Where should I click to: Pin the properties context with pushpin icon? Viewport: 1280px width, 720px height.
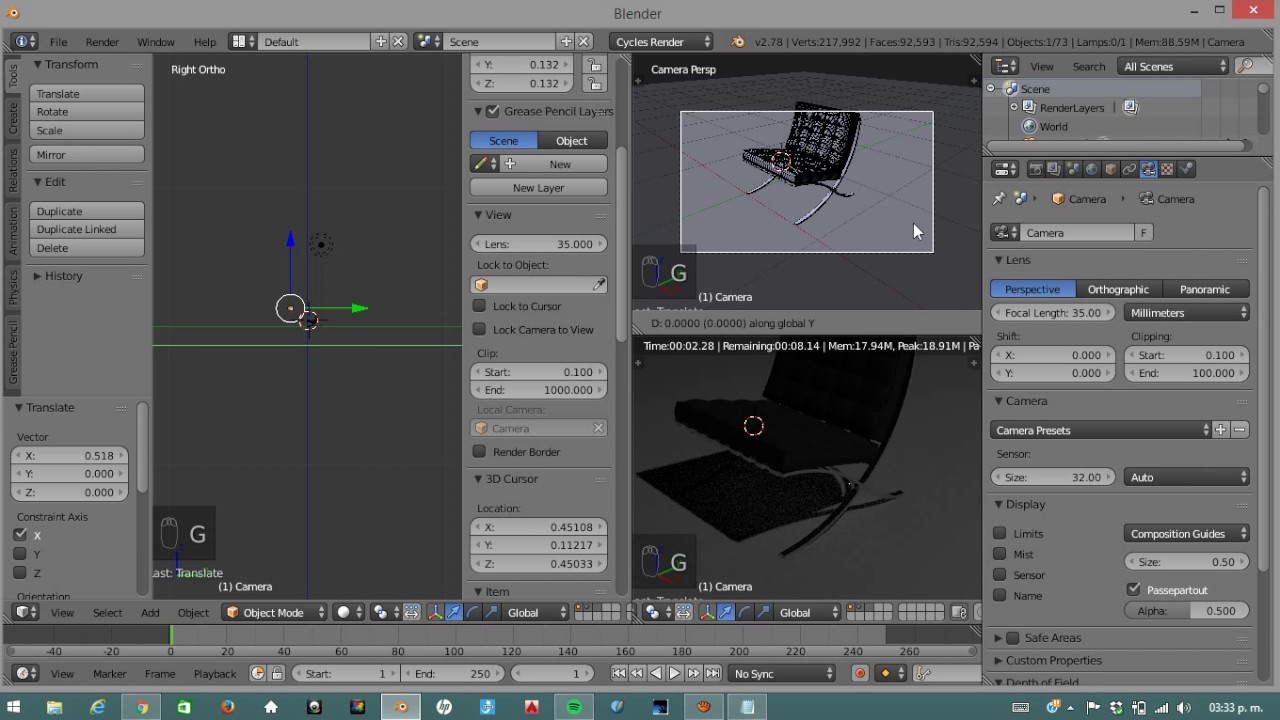(x=999, y=199)
